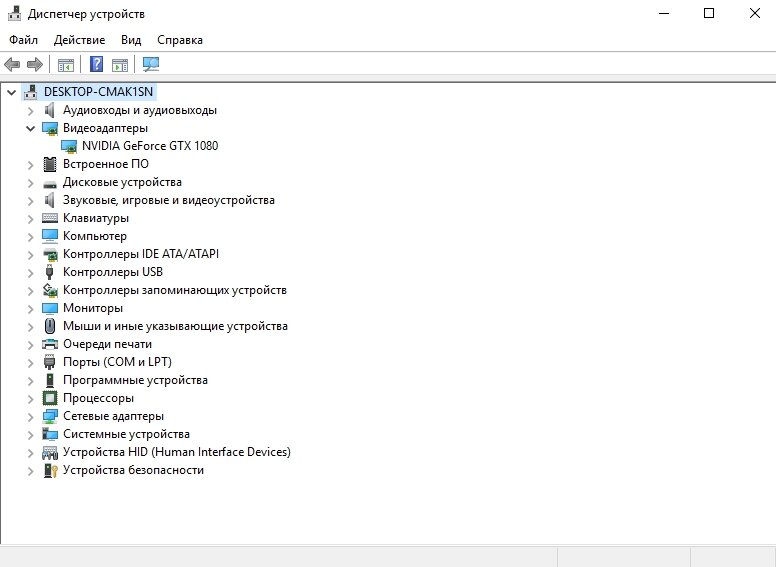Click the Сетевые адаптеры network icon
Viewport: 776px width, 567px height.
coord(50,416)
